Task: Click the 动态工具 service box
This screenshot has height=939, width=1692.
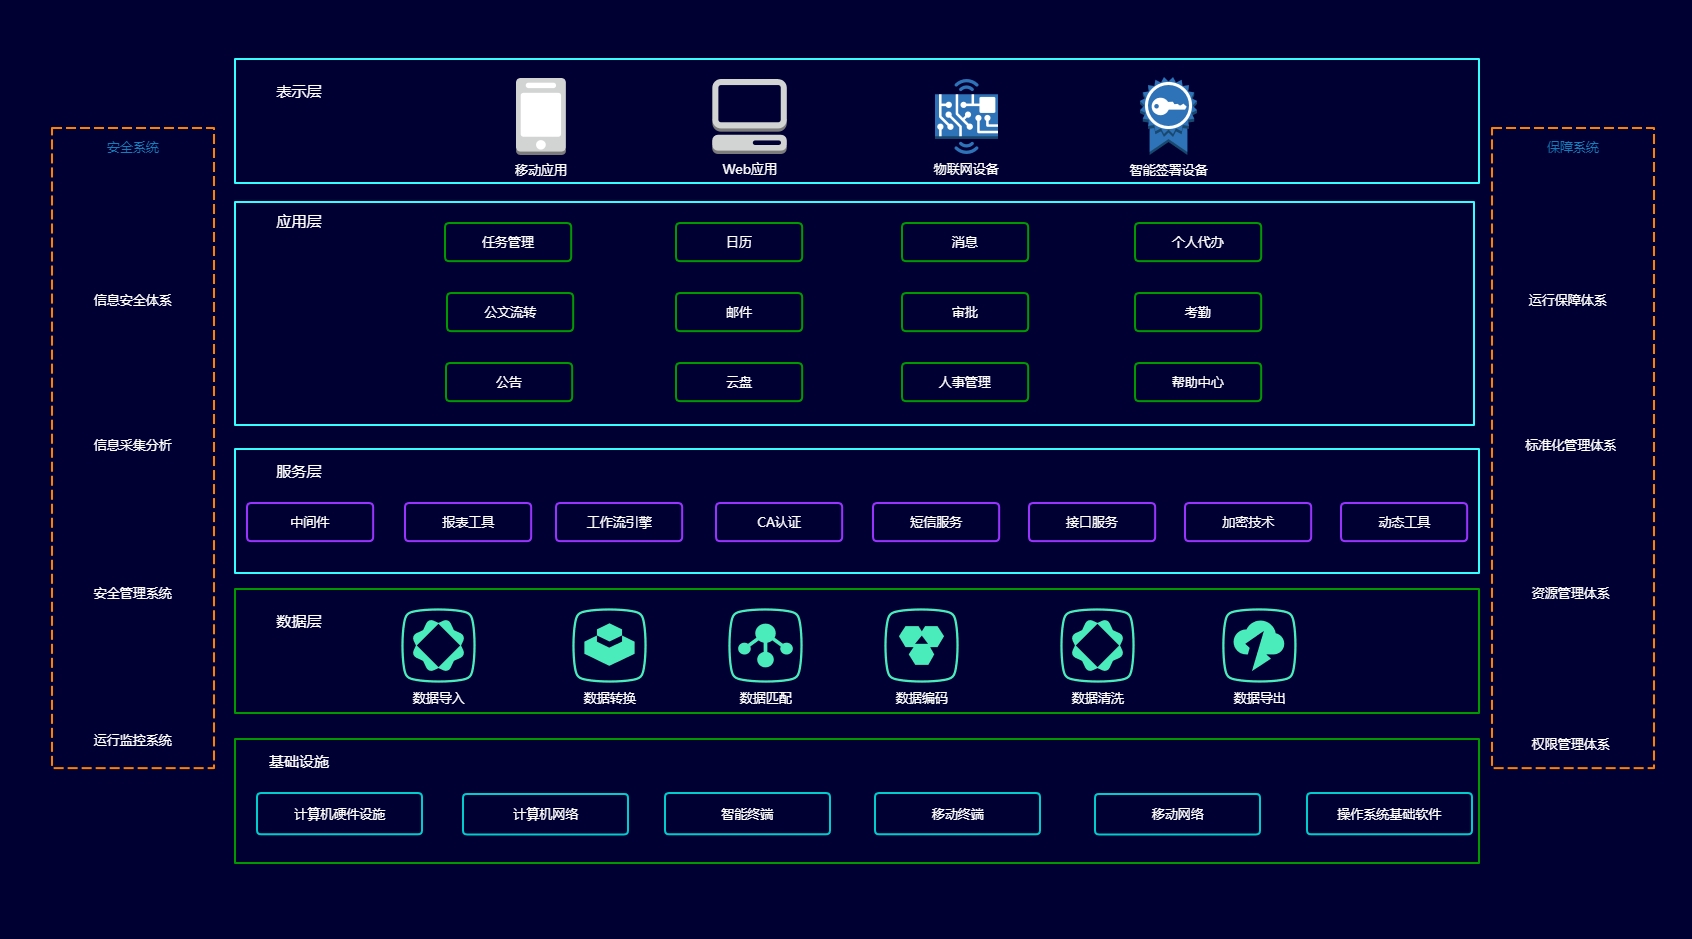Action: pyautogui.click(x=1404, y=522)
